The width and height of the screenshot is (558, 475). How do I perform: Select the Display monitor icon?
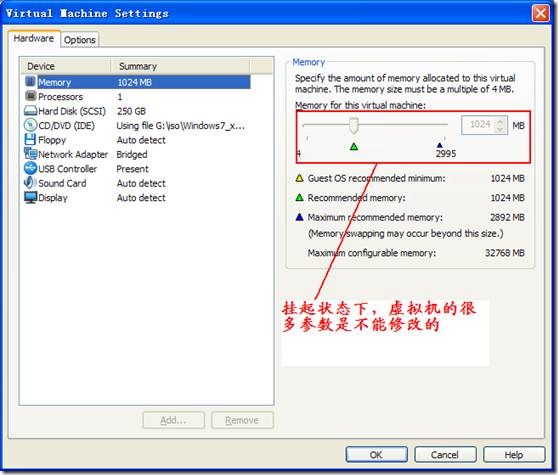(x=31, y=197)
